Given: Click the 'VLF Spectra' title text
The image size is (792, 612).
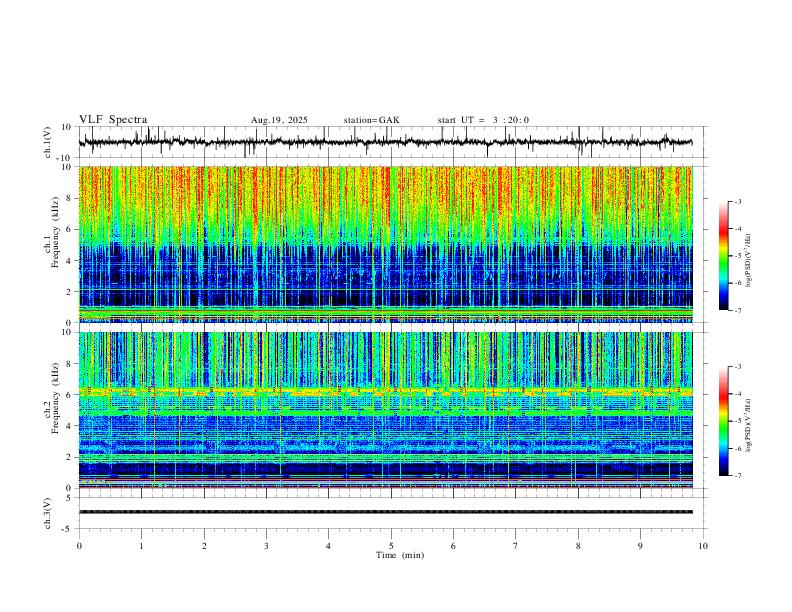Looking at the screenshot, I should (x=113, y=120).
